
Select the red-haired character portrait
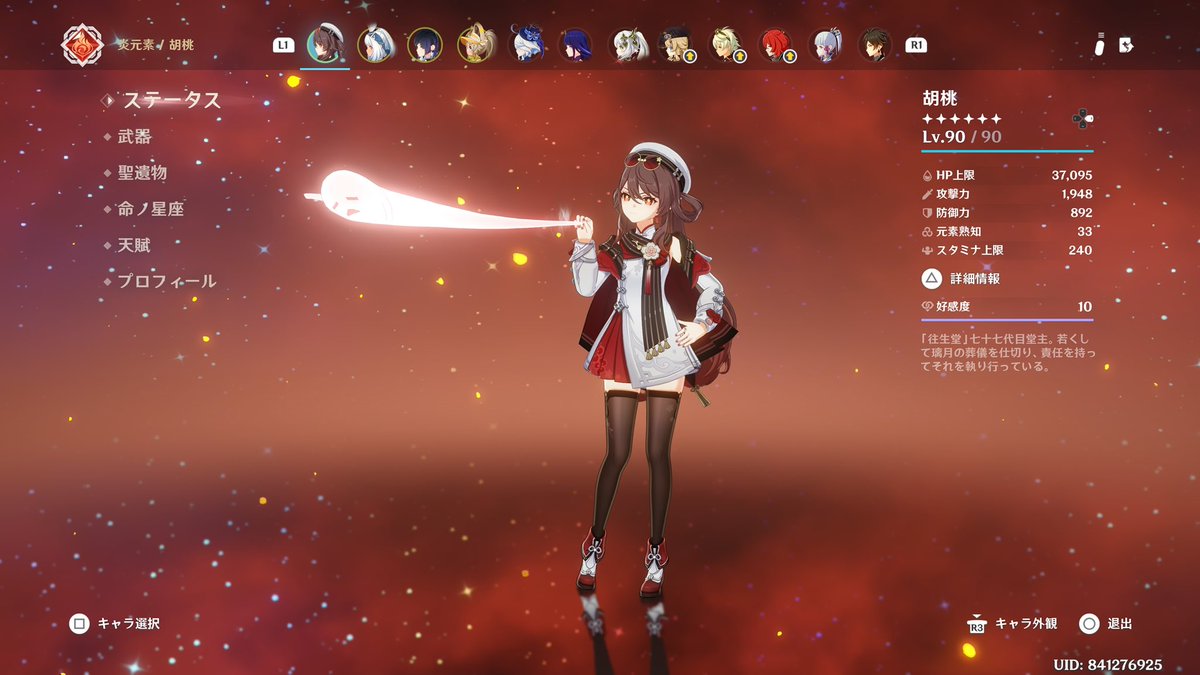click(x=775, y=44)
